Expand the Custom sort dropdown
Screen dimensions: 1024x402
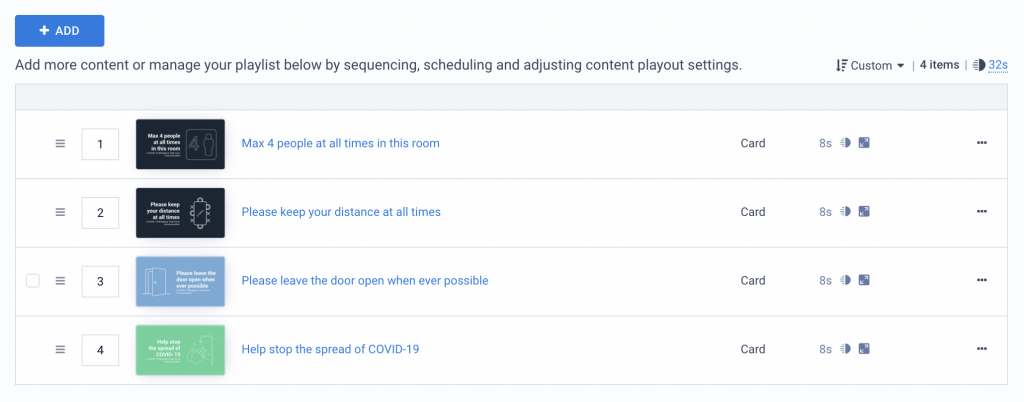click(x=877, y=65)
